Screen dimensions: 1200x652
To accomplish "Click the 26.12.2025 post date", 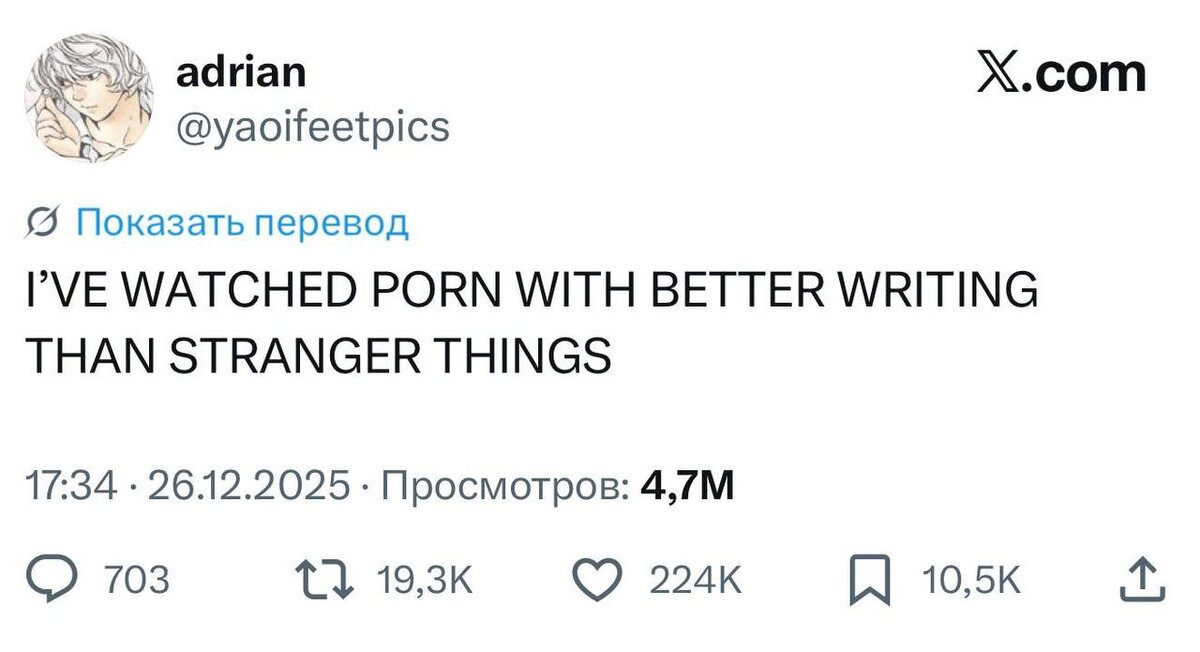I will pos(249,487).
